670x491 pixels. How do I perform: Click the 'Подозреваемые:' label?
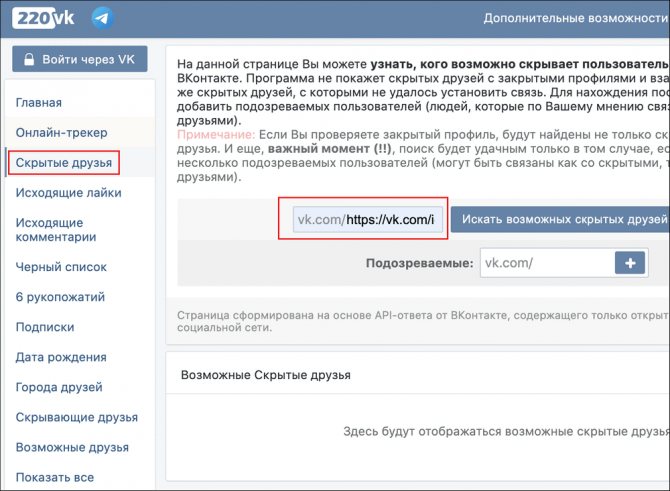[420, 263]
